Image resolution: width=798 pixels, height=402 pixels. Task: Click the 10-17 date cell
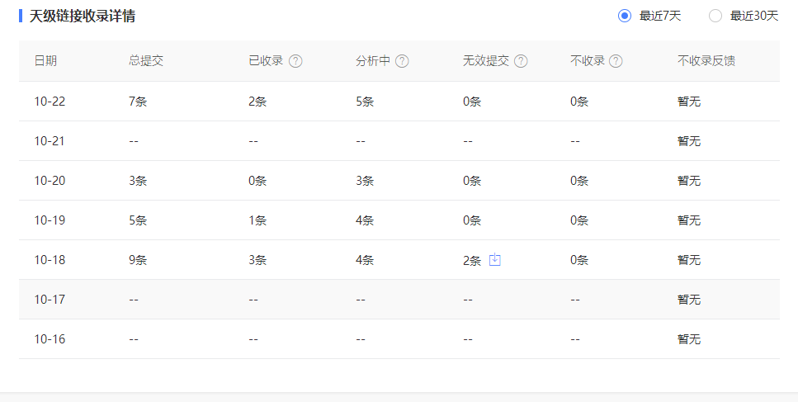pyautogui.click(x=49, y=299)
